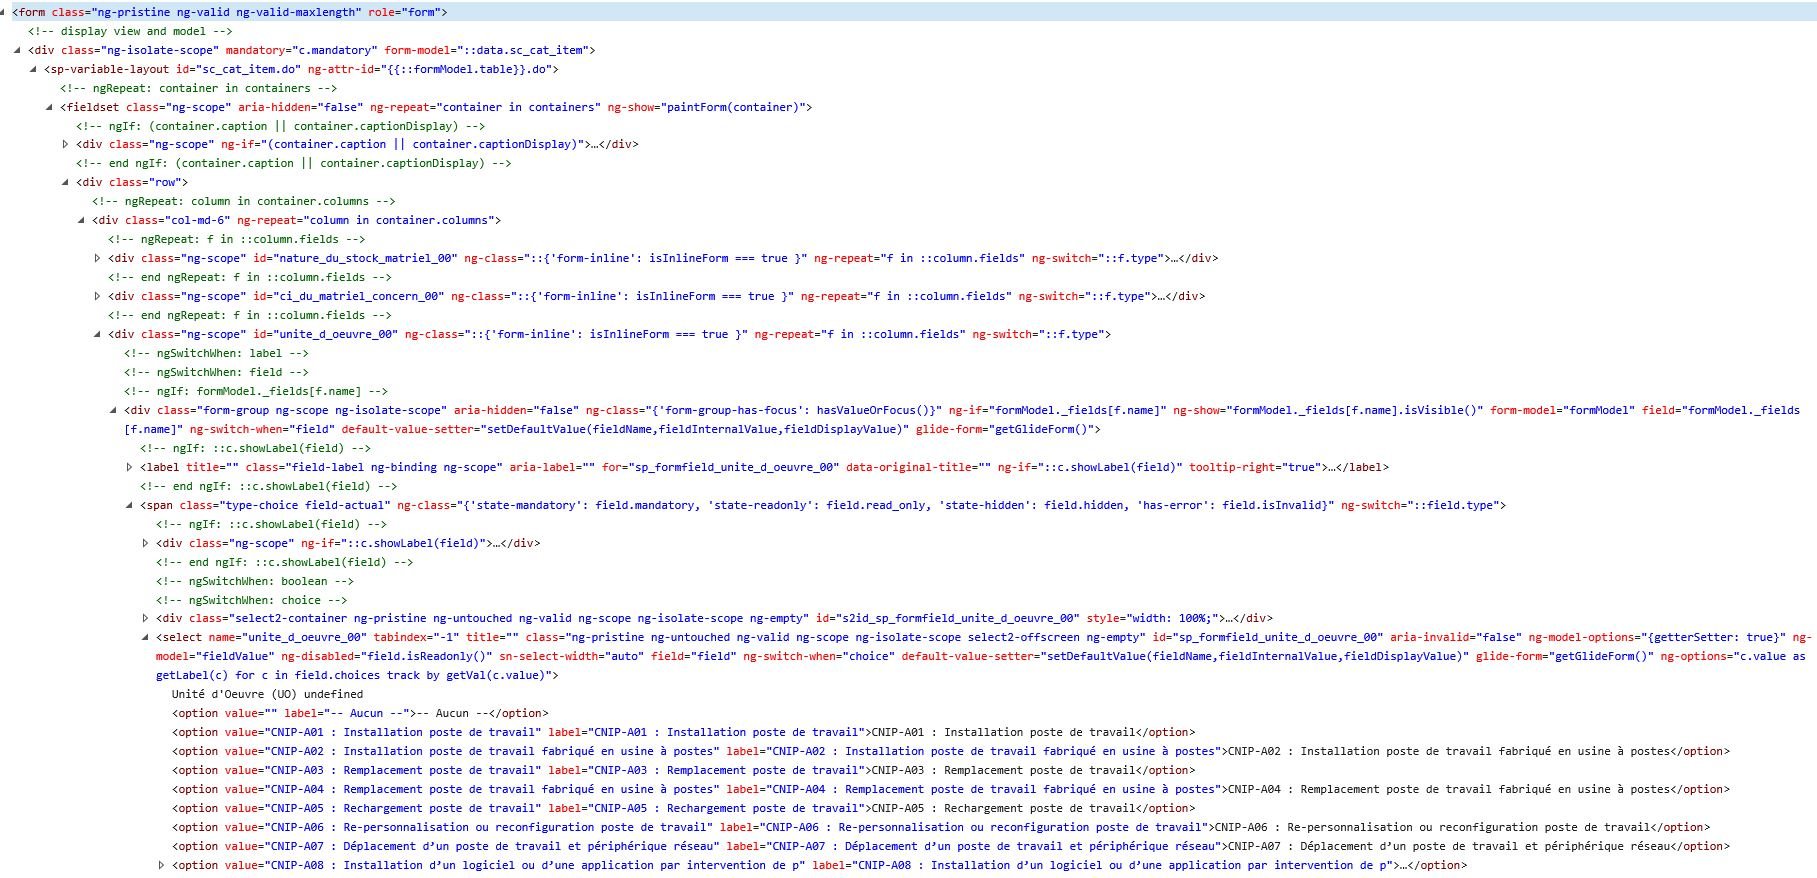Expand the select2-container div node
The height and width of the screenshot is (878, 1817).
(x=146, y=618)
